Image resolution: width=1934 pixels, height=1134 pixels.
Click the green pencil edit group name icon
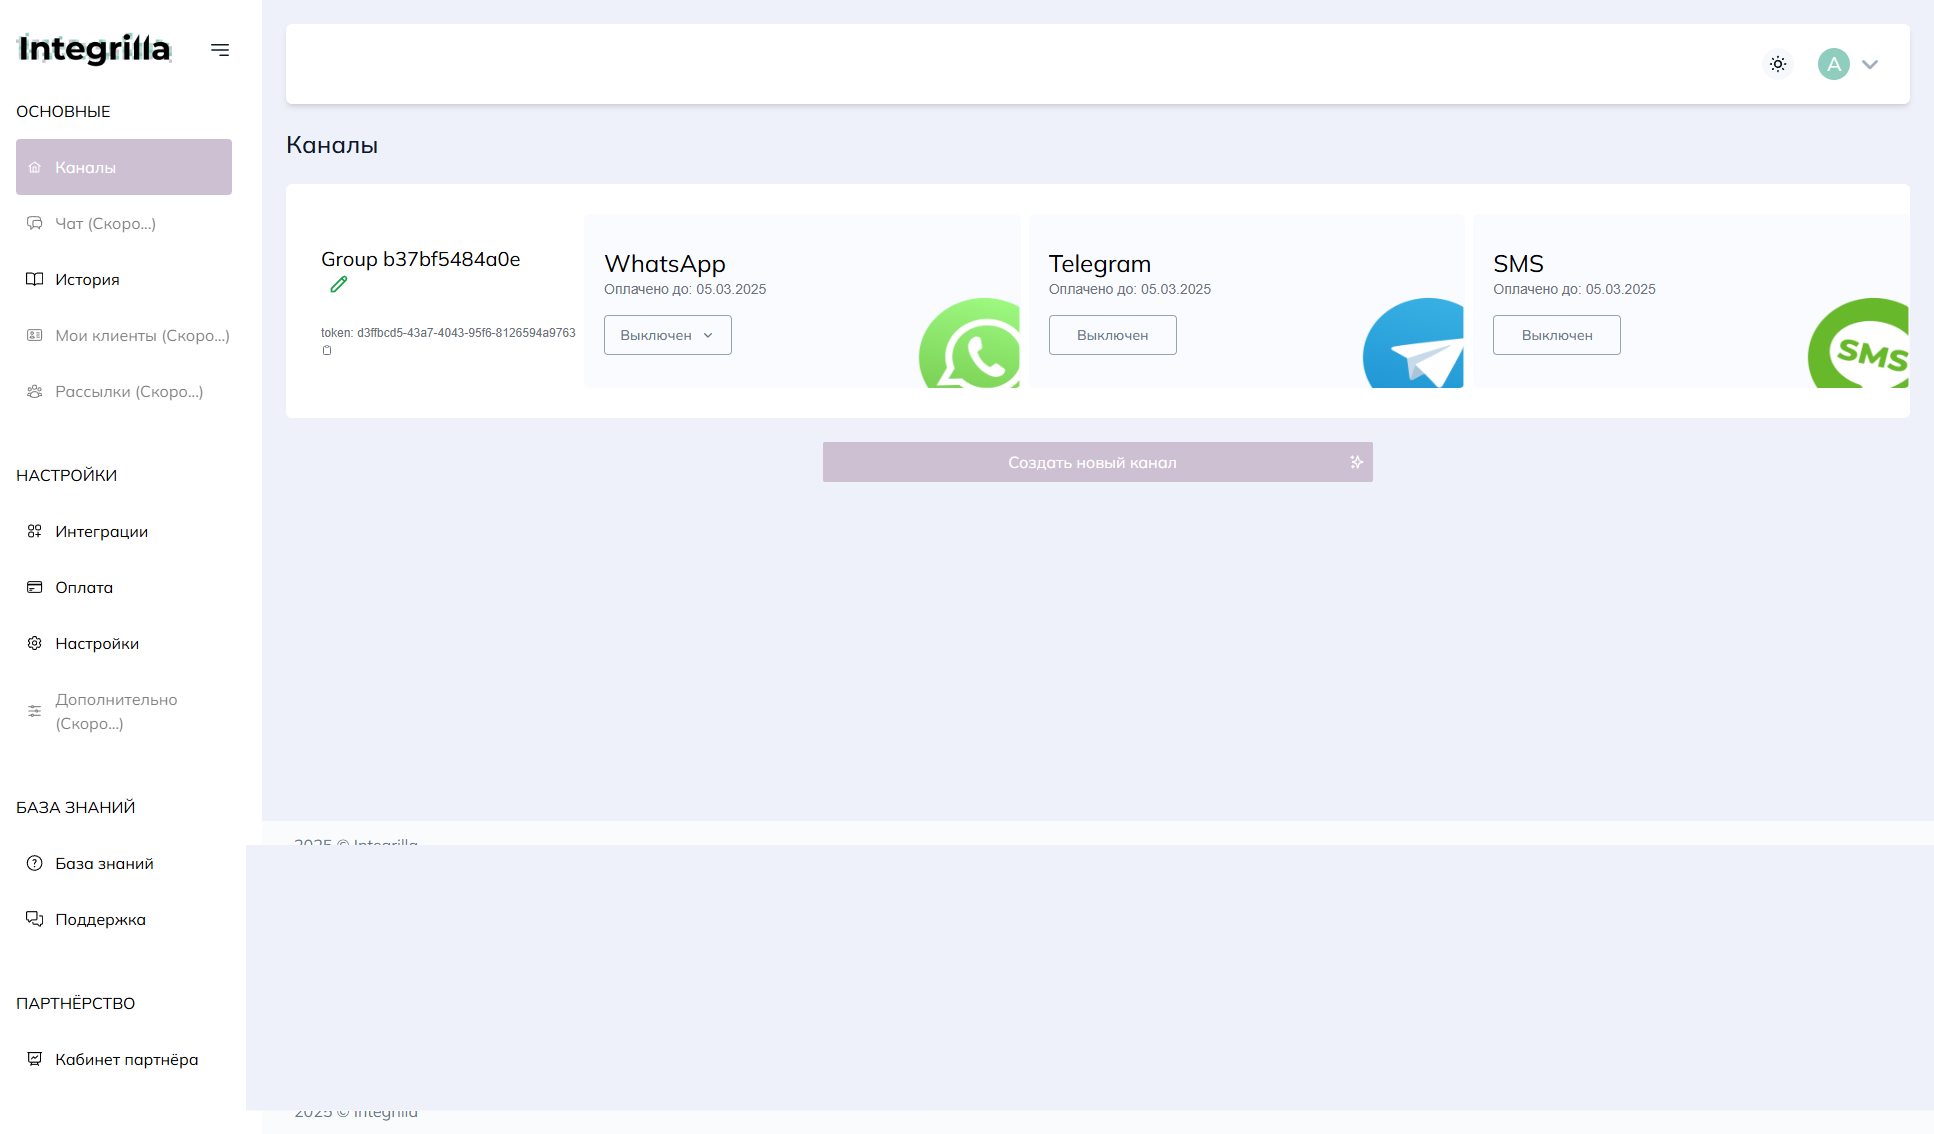pos(339,285)
